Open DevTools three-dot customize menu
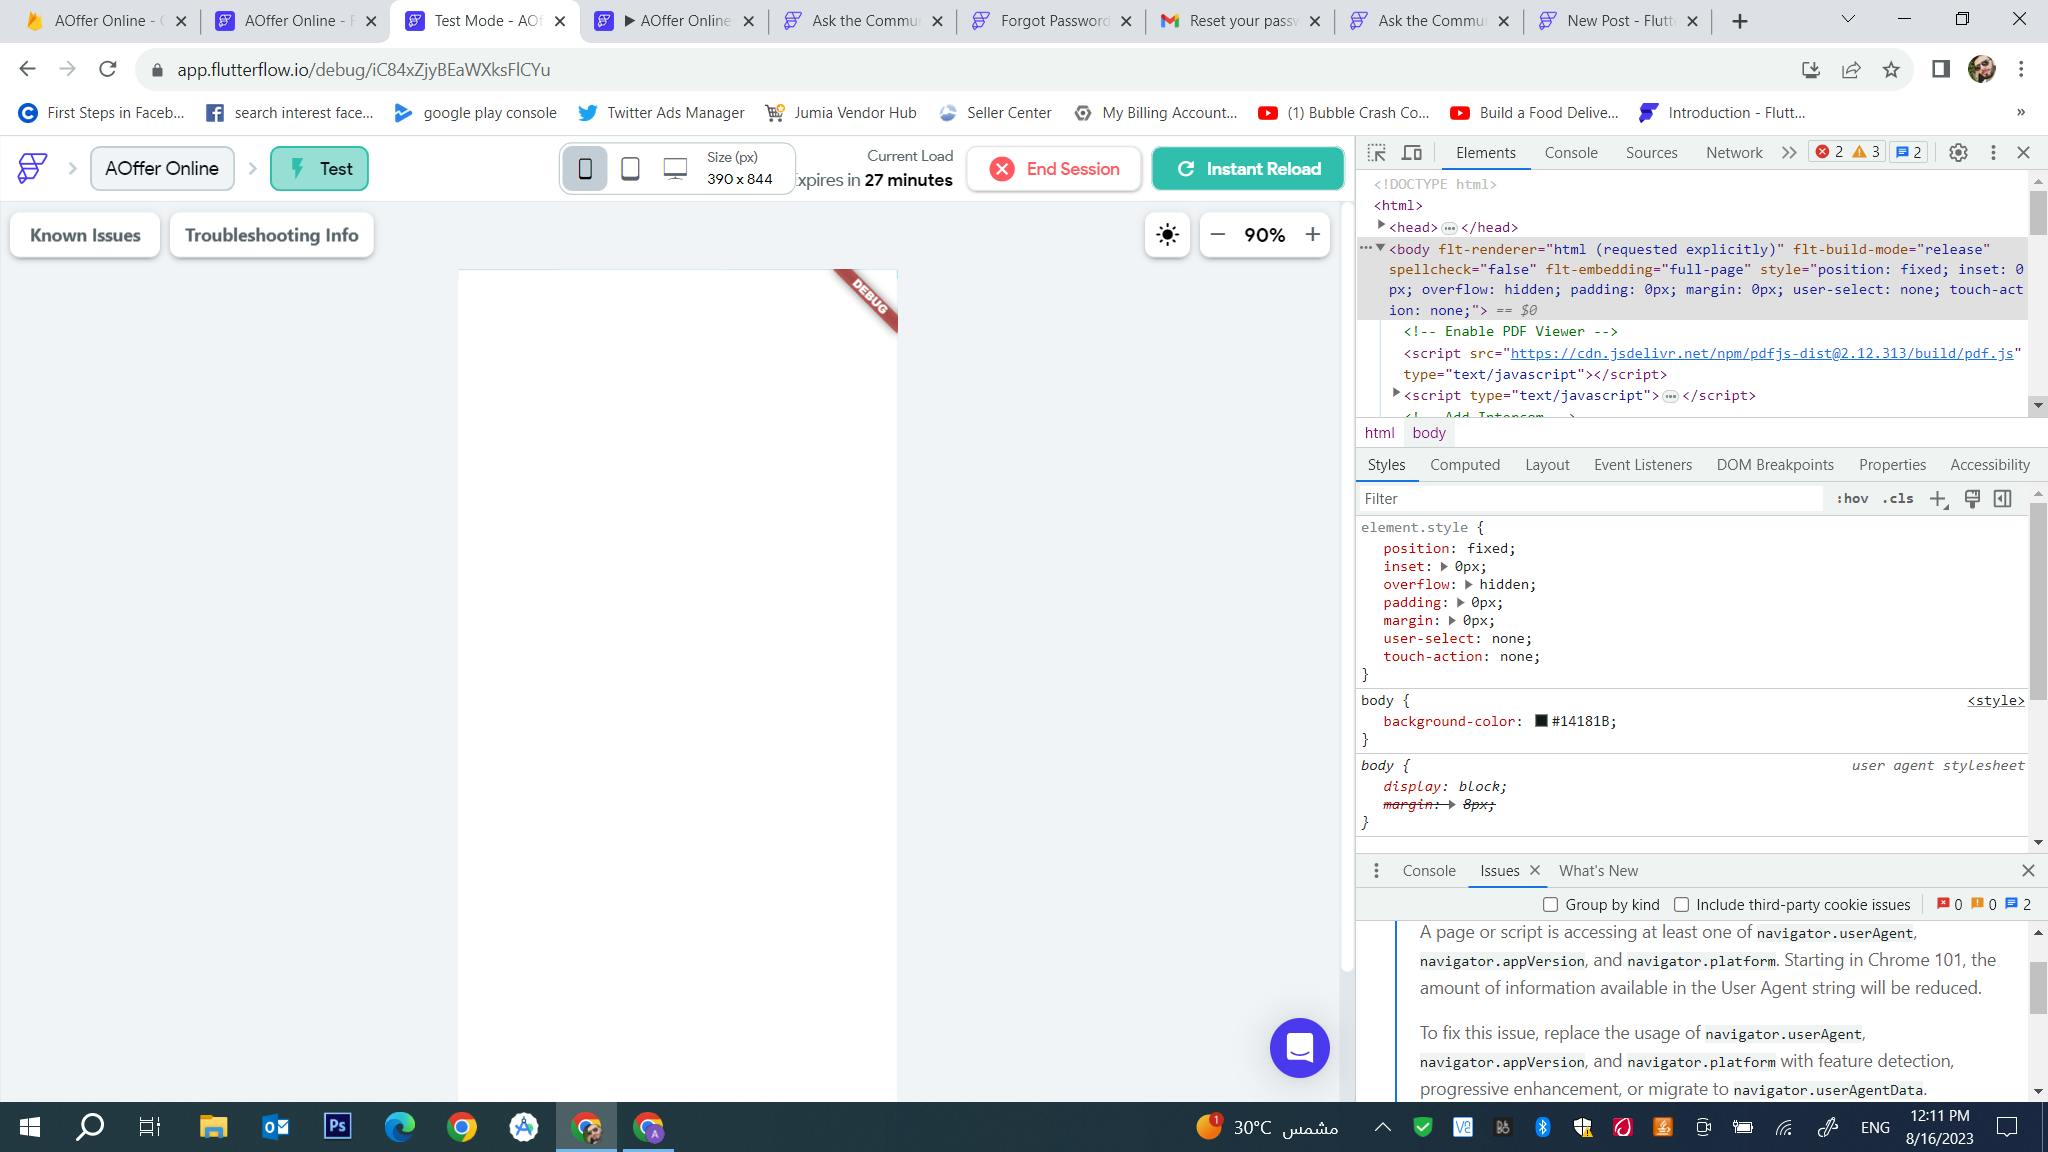This screenshot has height=1152, width=2048. pos(1993,153)
